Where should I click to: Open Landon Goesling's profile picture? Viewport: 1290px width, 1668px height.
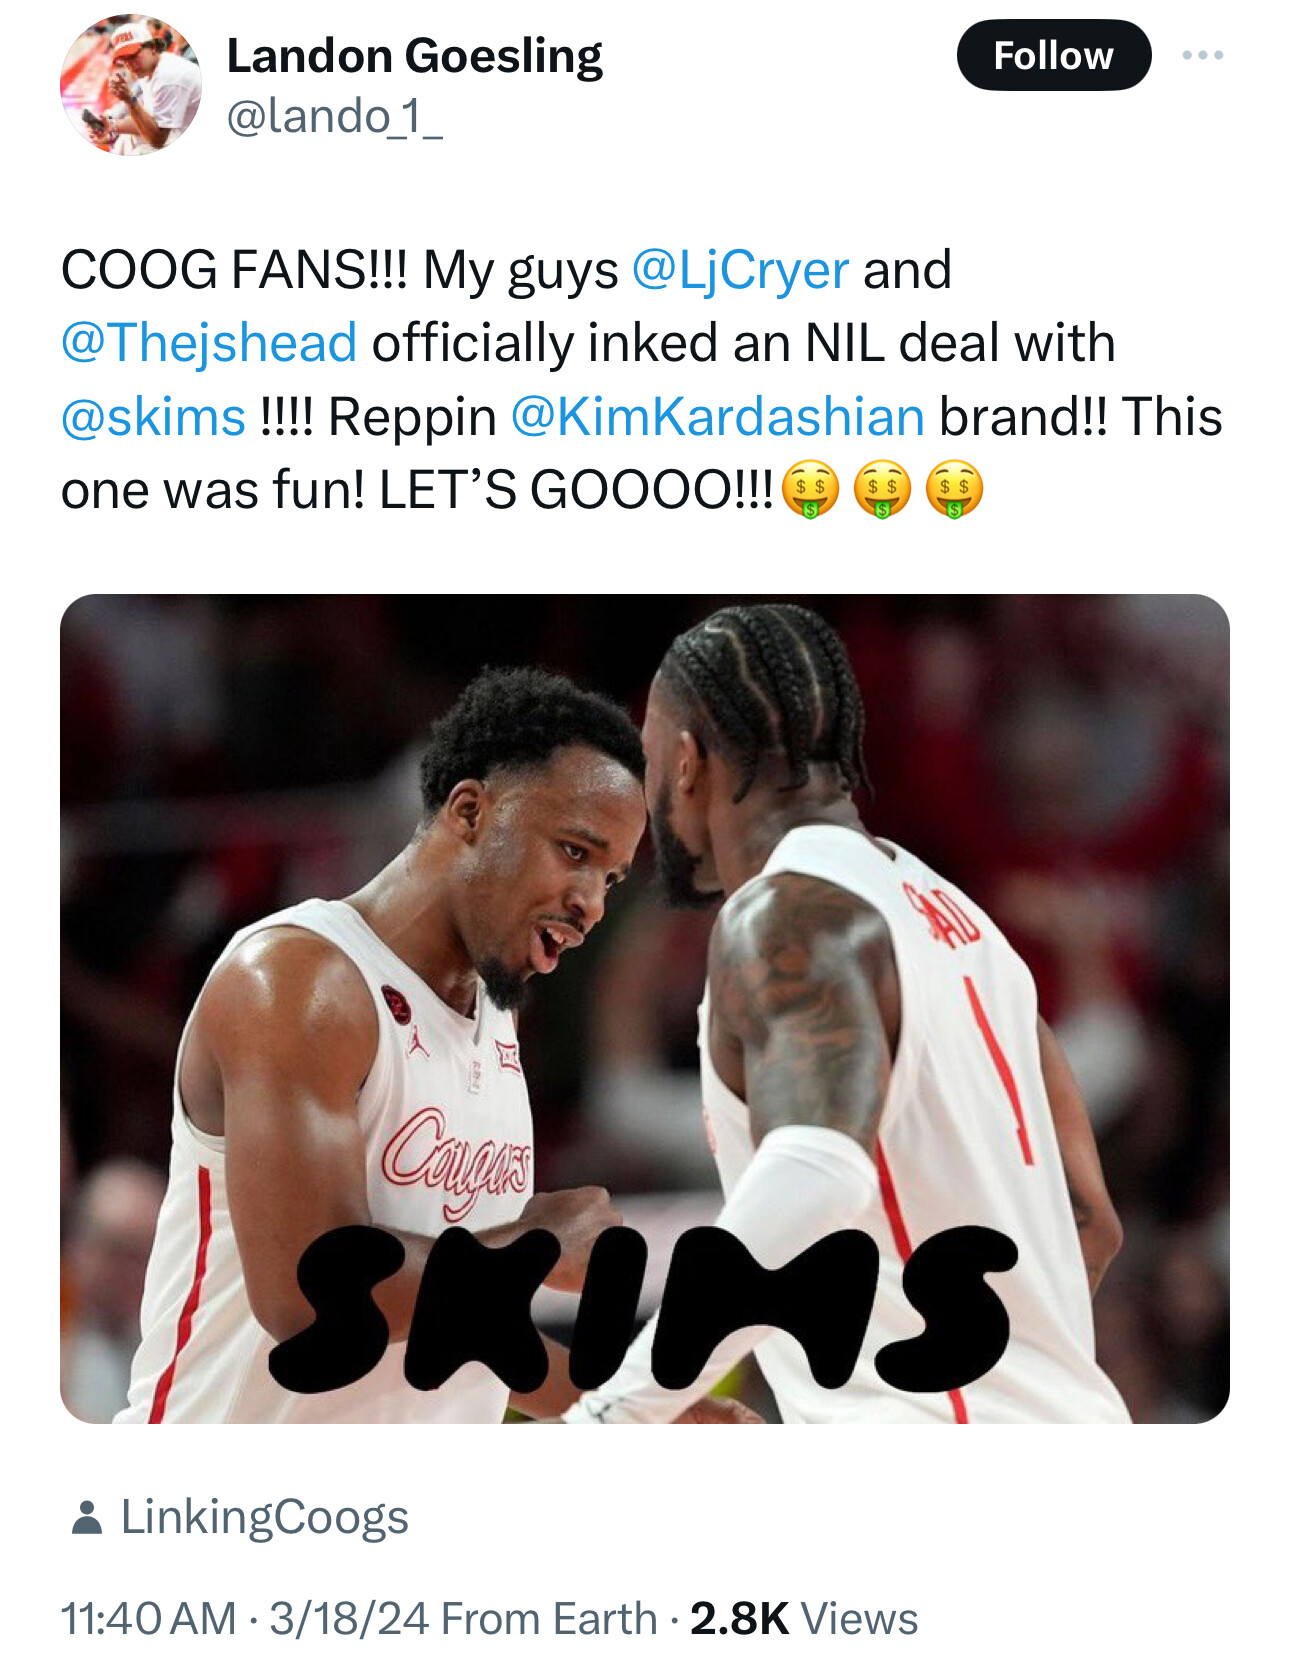(x=130, y=85)
